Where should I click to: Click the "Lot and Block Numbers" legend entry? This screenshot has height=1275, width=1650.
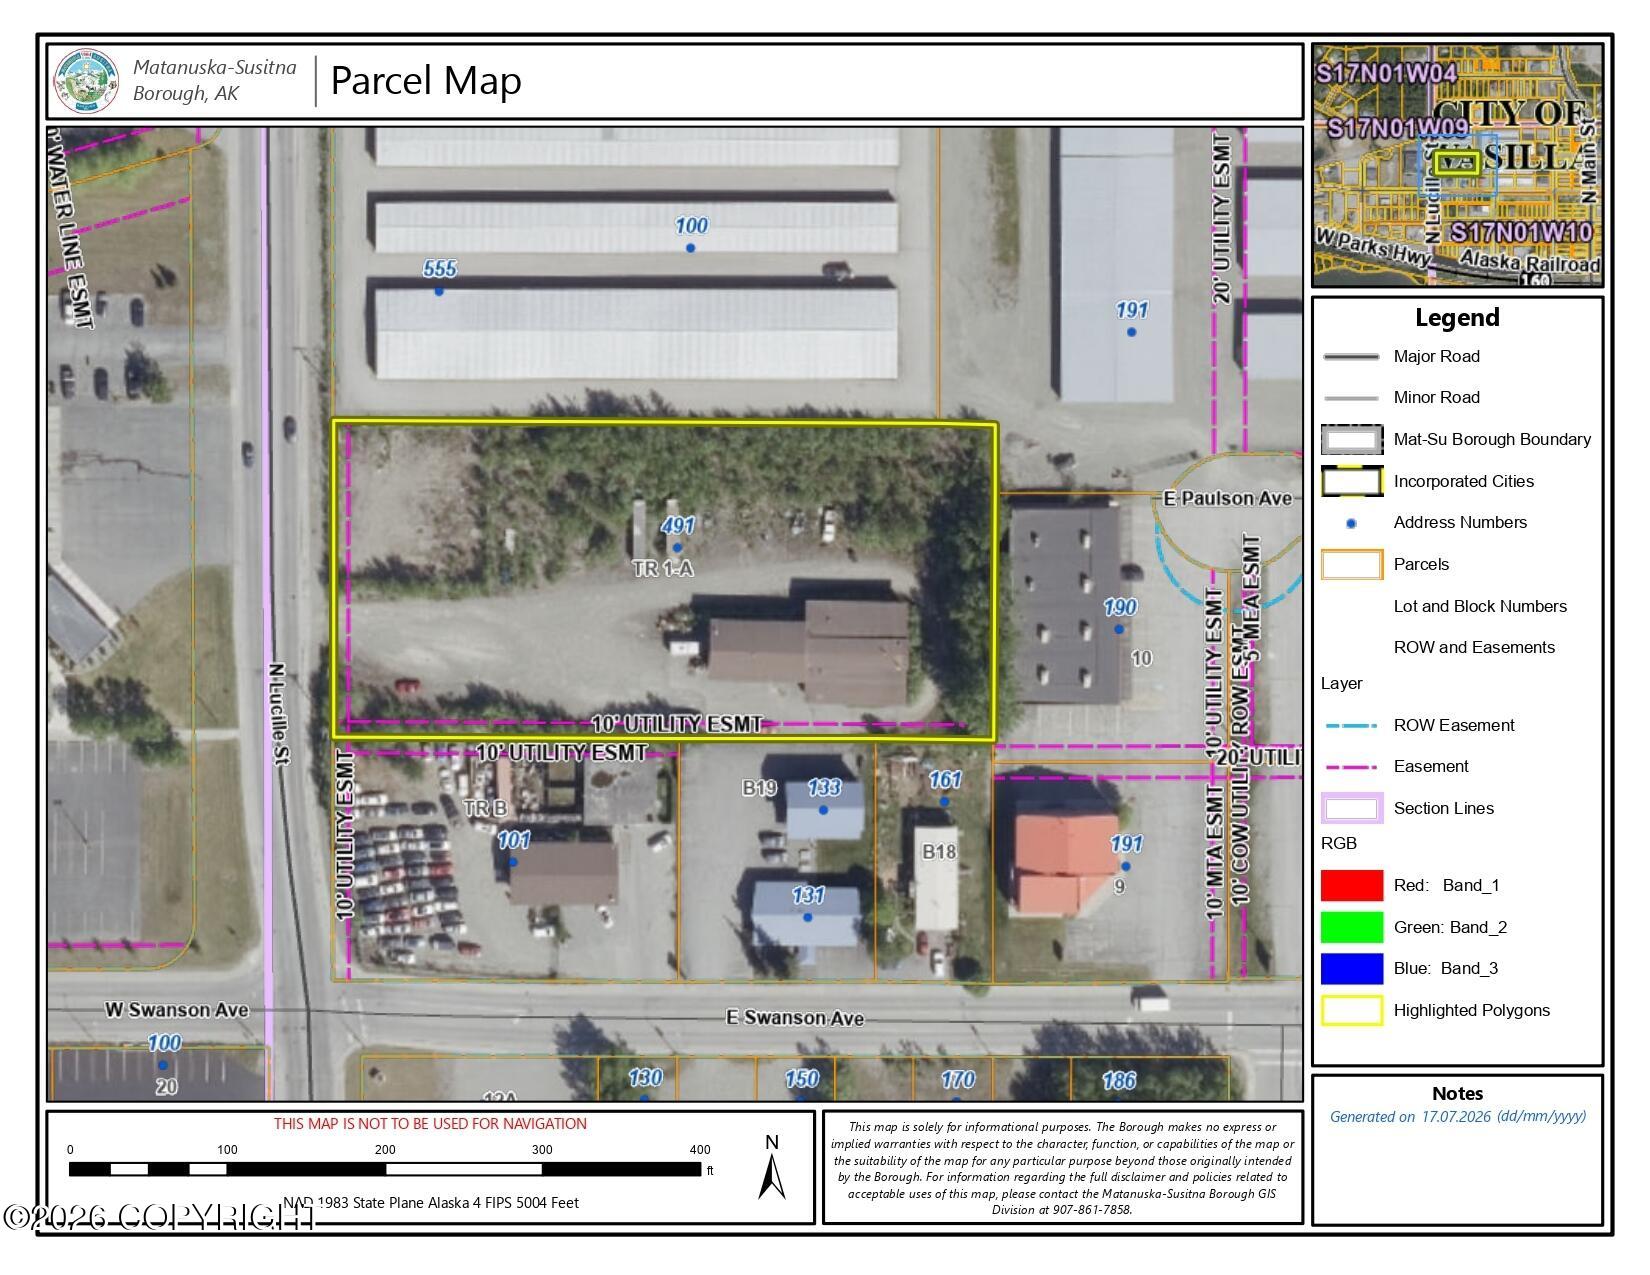click(x=1480, y=607)
